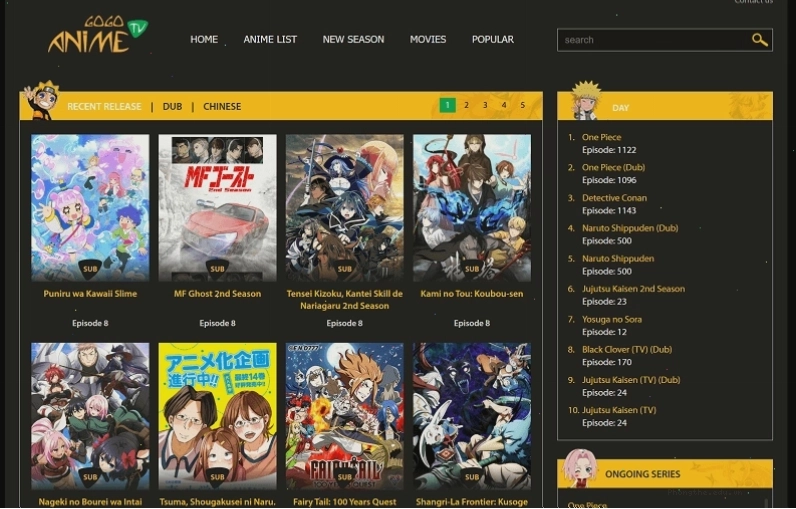
Task: Click the SUB badge on Shangri-La Frontier poster
Action: tap(472, 477)
